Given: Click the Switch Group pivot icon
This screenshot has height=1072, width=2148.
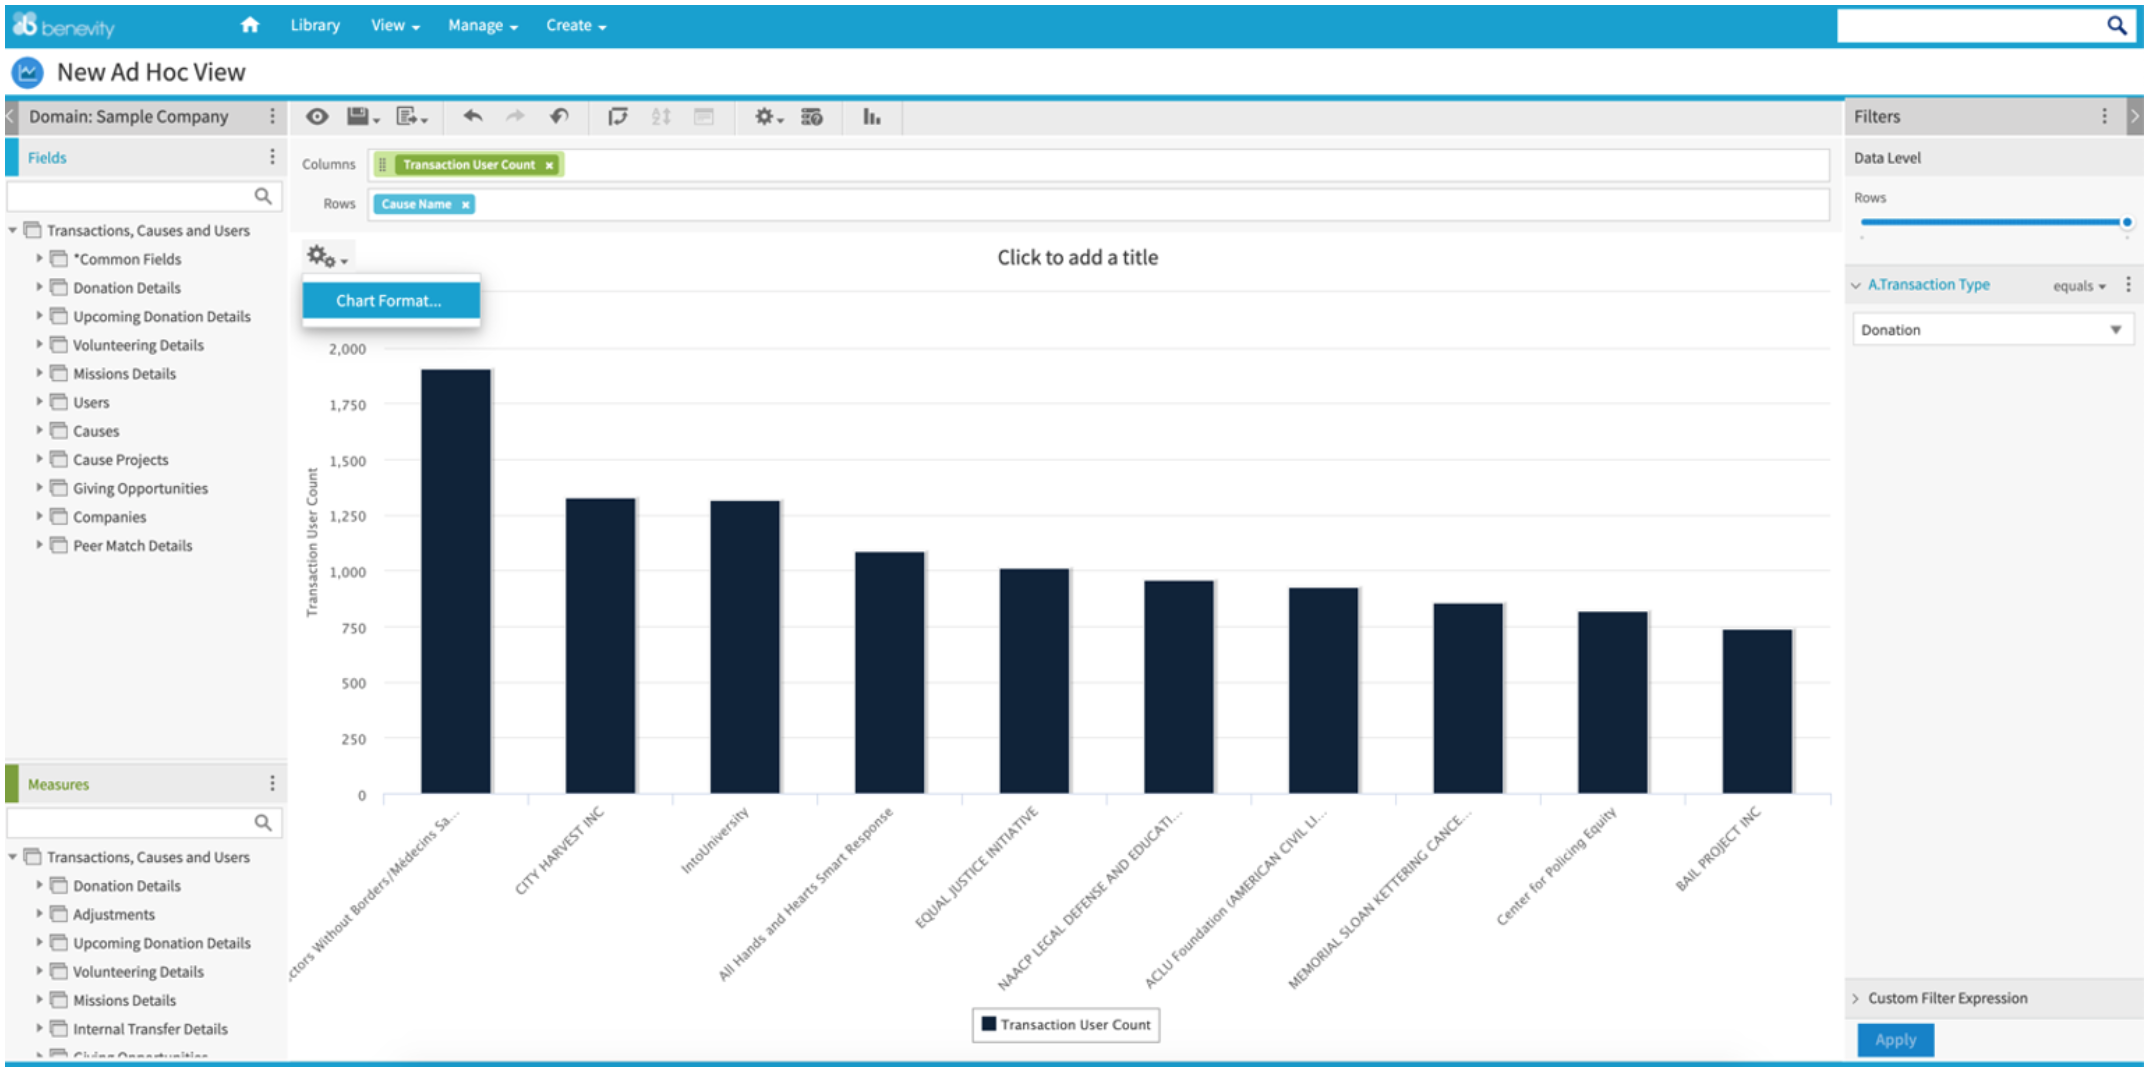Looking at the screenshot, I should click(x=618, y=117).
